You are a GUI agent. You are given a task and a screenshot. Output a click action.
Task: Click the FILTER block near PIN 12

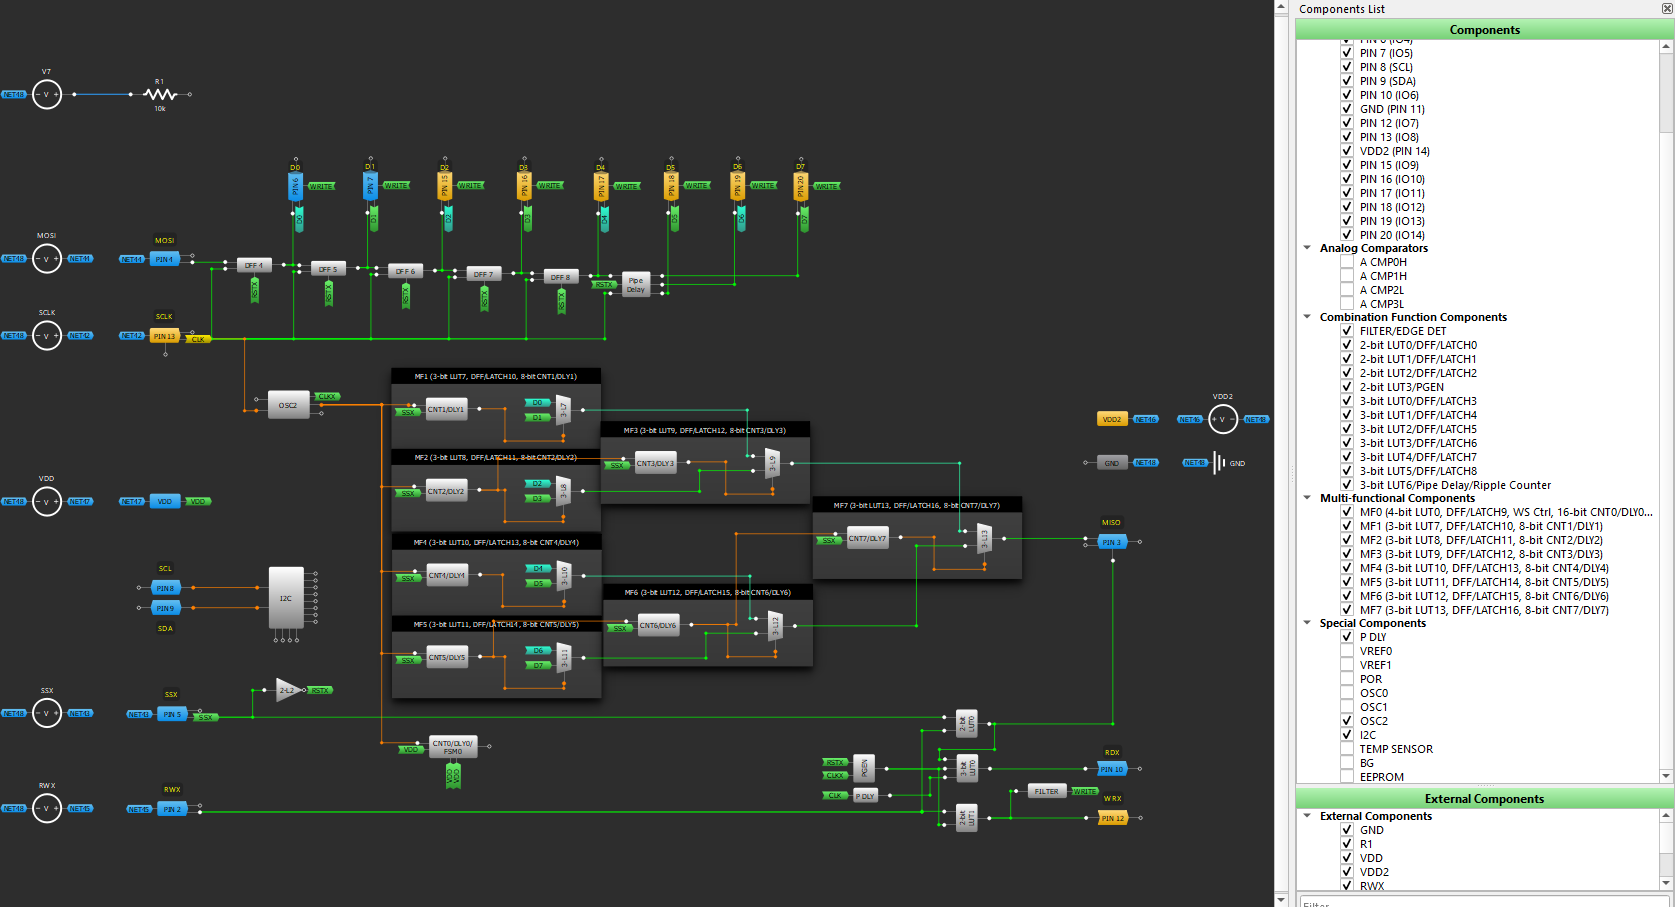click(1046, 791)
